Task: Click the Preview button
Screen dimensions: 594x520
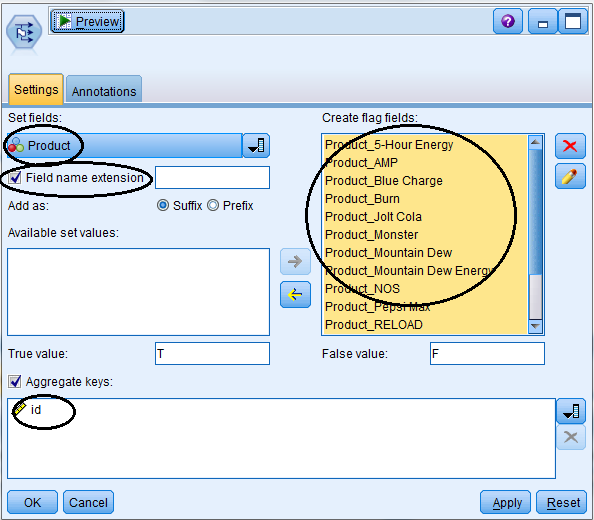Action: pyautogui.click(x=88, y=22)
